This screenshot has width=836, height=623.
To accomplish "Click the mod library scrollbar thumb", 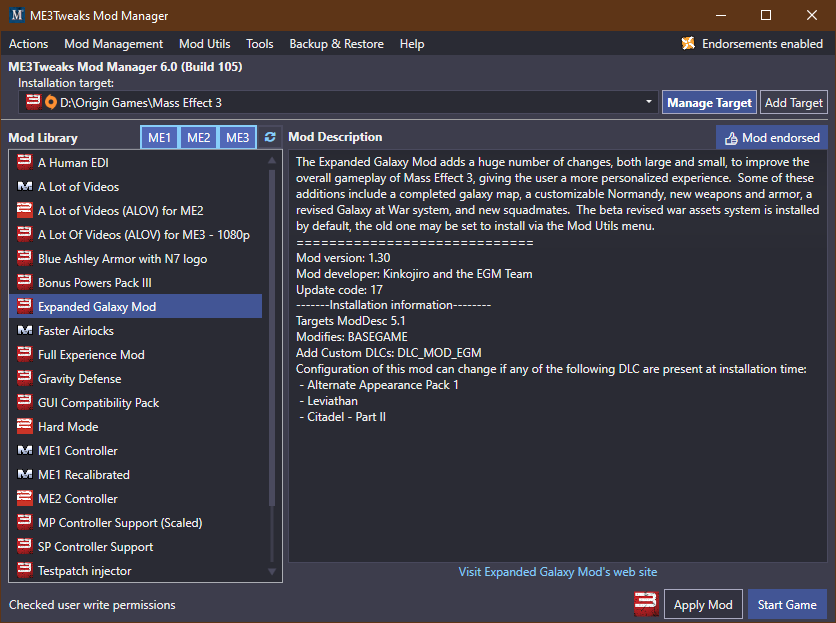I will pos(272,337).
